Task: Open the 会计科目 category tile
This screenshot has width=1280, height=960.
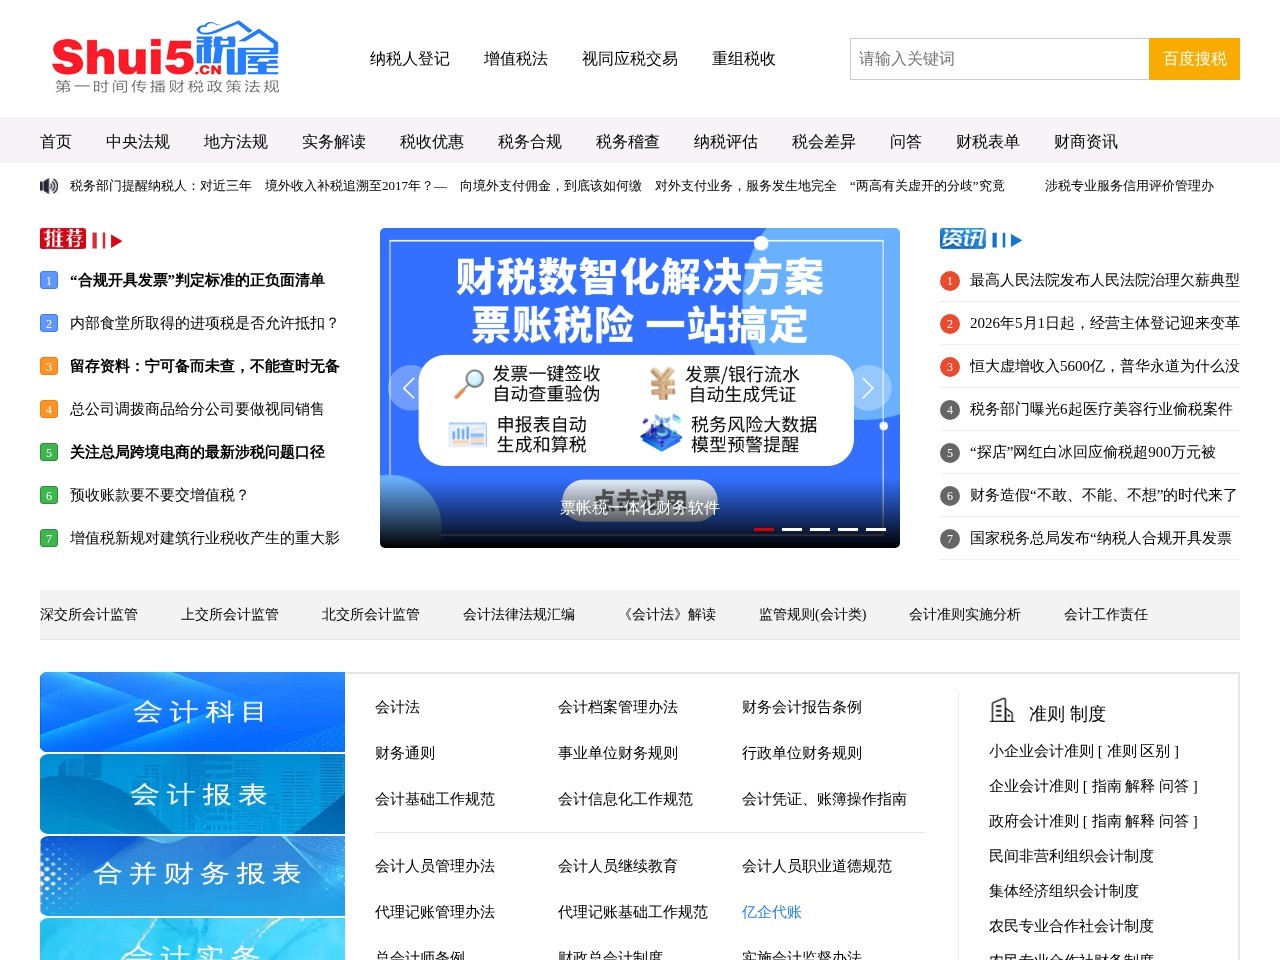Action: tap(192, 712)
